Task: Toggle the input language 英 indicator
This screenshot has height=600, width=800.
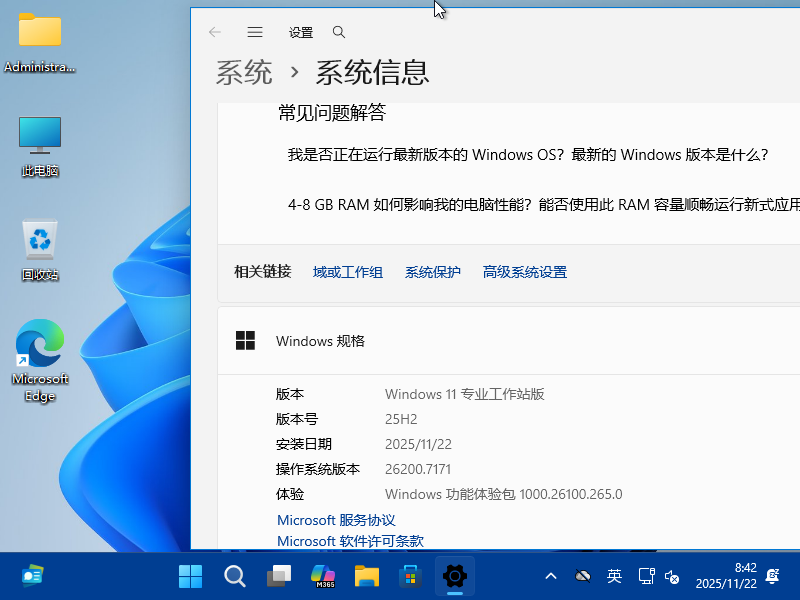Action: tap(614, 577)
